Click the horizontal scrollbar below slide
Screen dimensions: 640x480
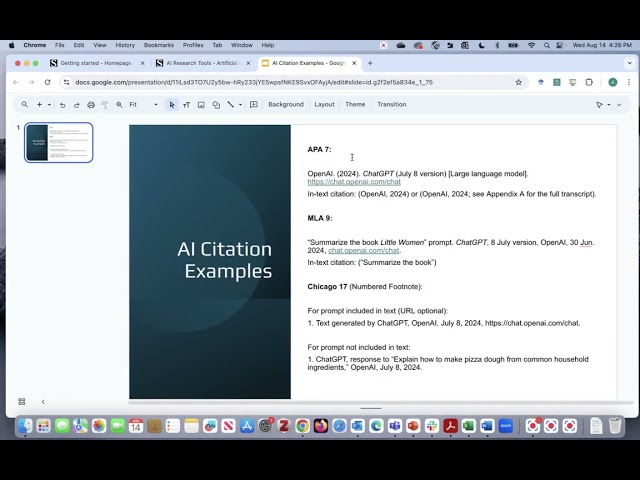[x=380, y=402]
